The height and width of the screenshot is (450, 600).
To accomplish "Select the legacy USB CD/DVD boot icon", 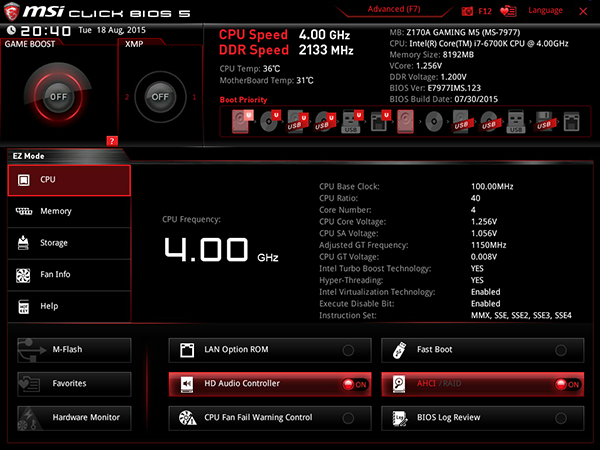I will coord(489,122).
